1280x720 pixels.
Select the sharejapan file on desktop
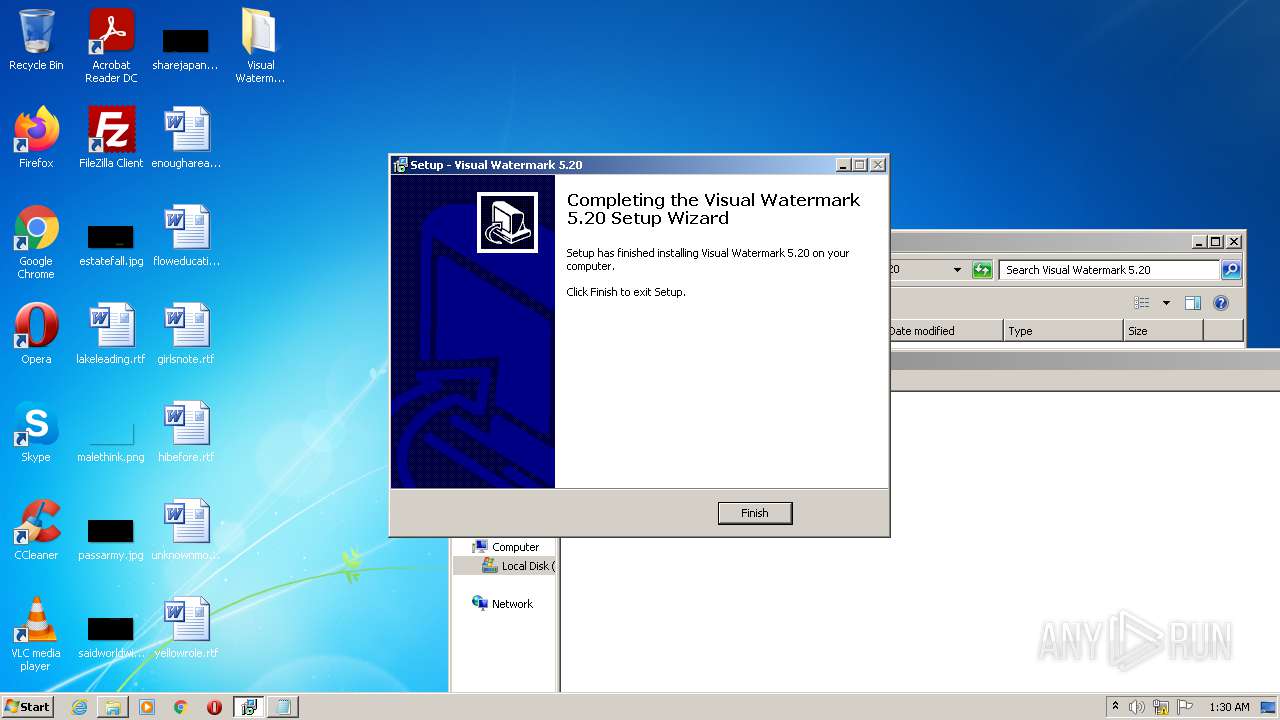[186, 49]
